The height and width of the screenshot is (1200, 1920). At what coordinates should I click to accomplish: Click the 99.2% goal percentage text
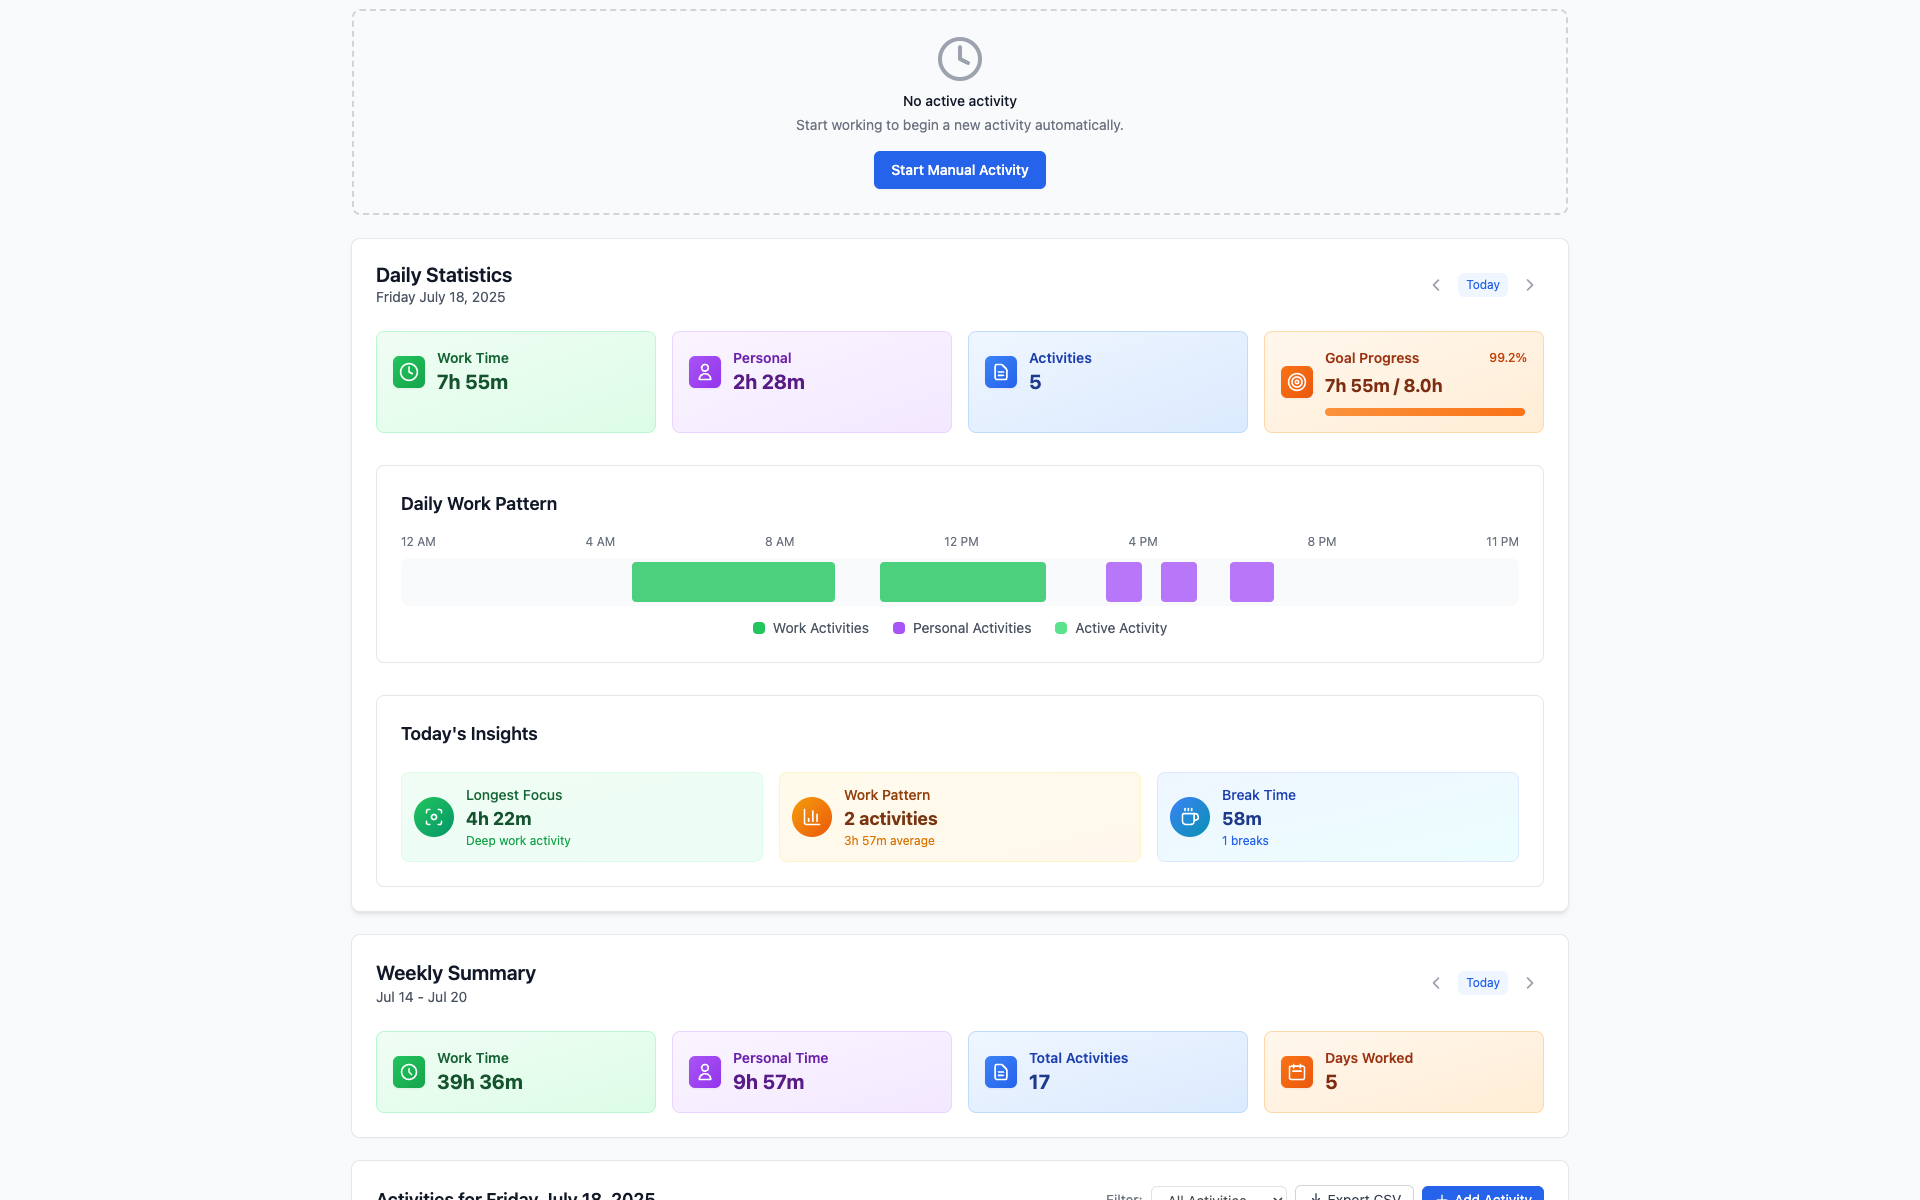[1508, 358]
